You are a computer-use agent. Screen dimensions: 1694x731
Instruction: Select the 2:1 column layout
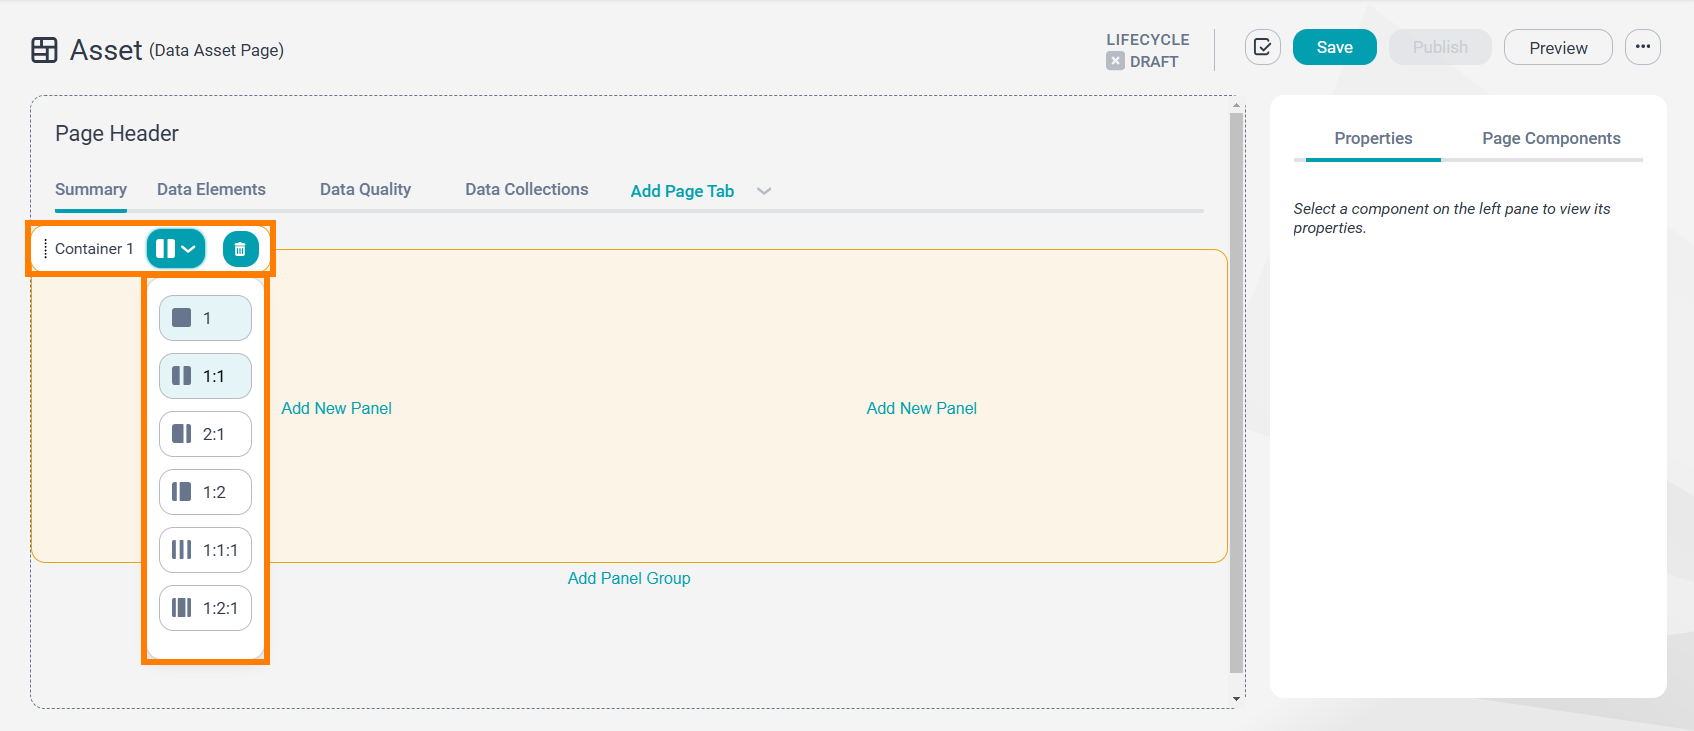coord(205,434)
